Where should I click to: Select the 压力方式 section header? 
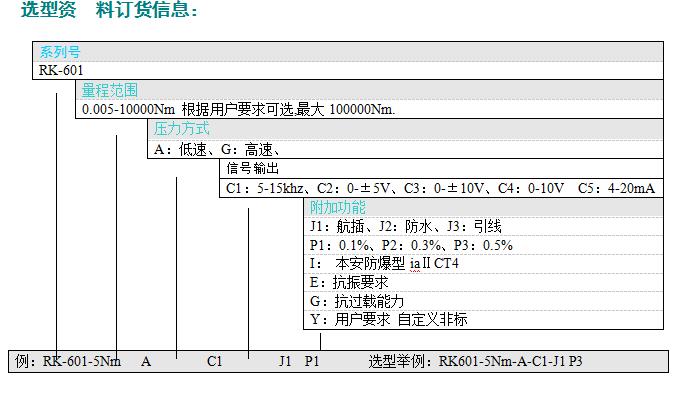(181, 128)
